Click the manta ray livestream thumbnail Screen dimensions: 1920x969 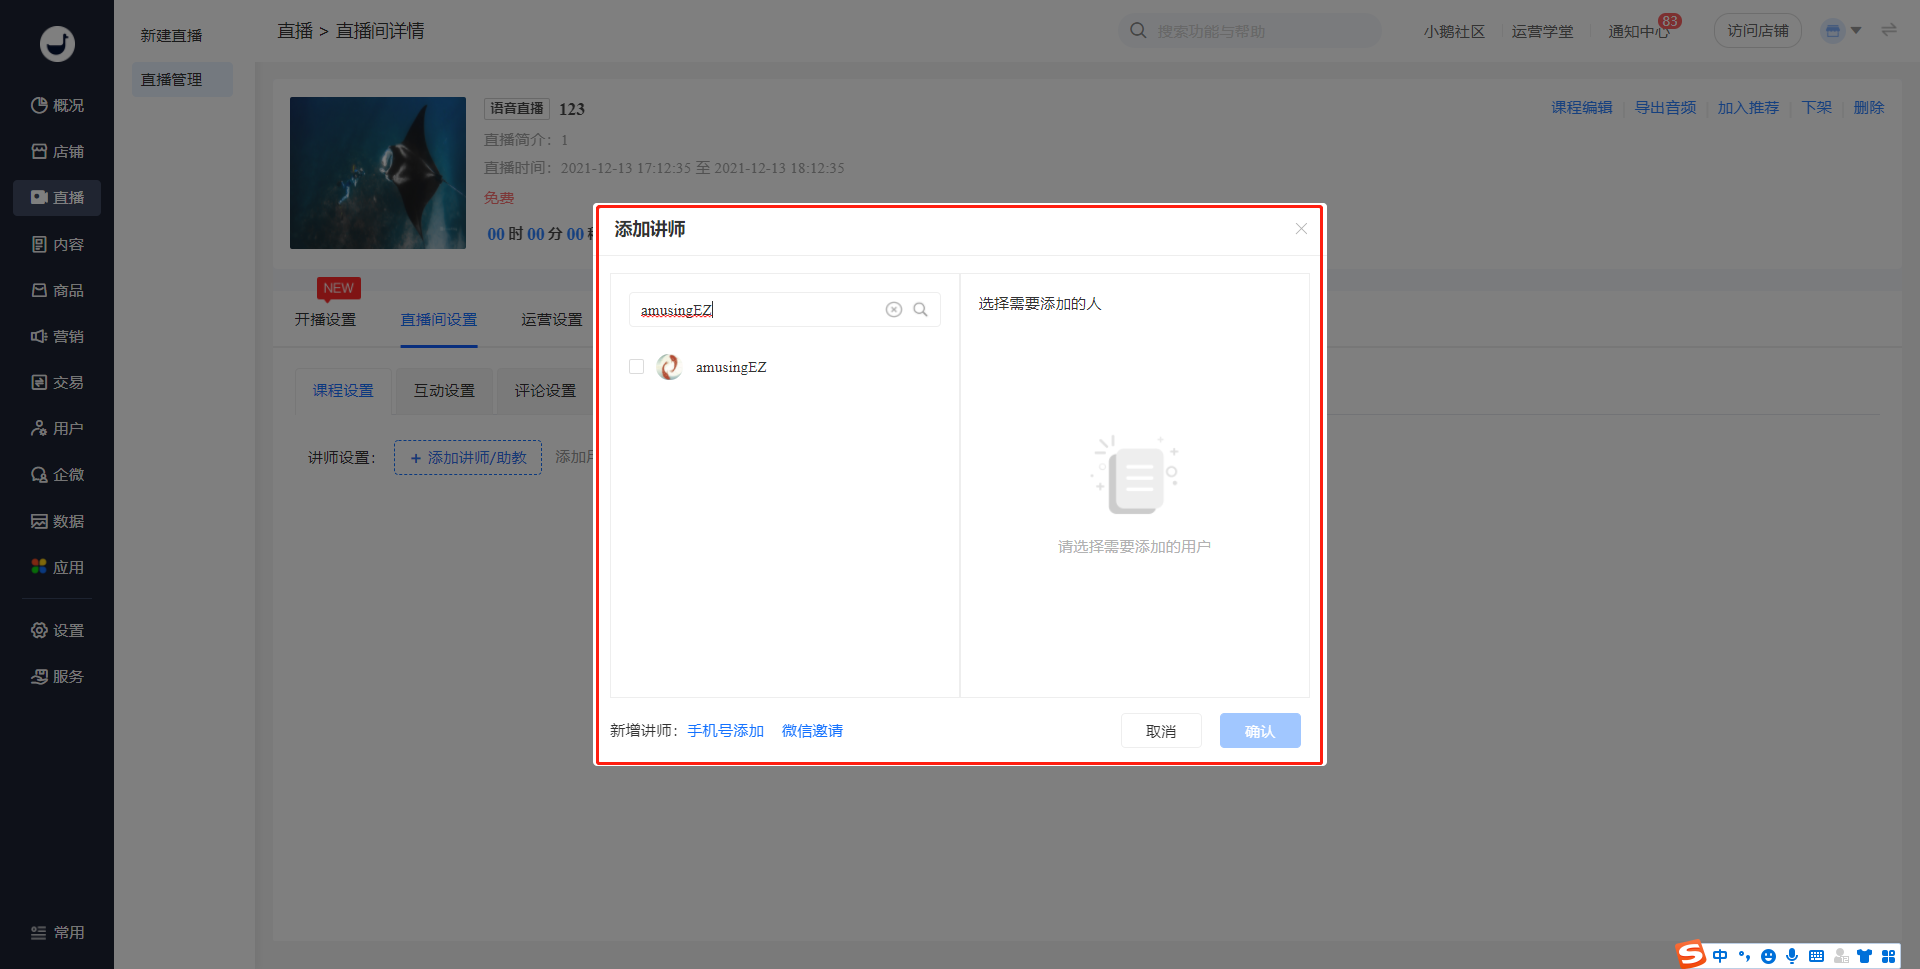pyautogui.click(x=378, y=173)
